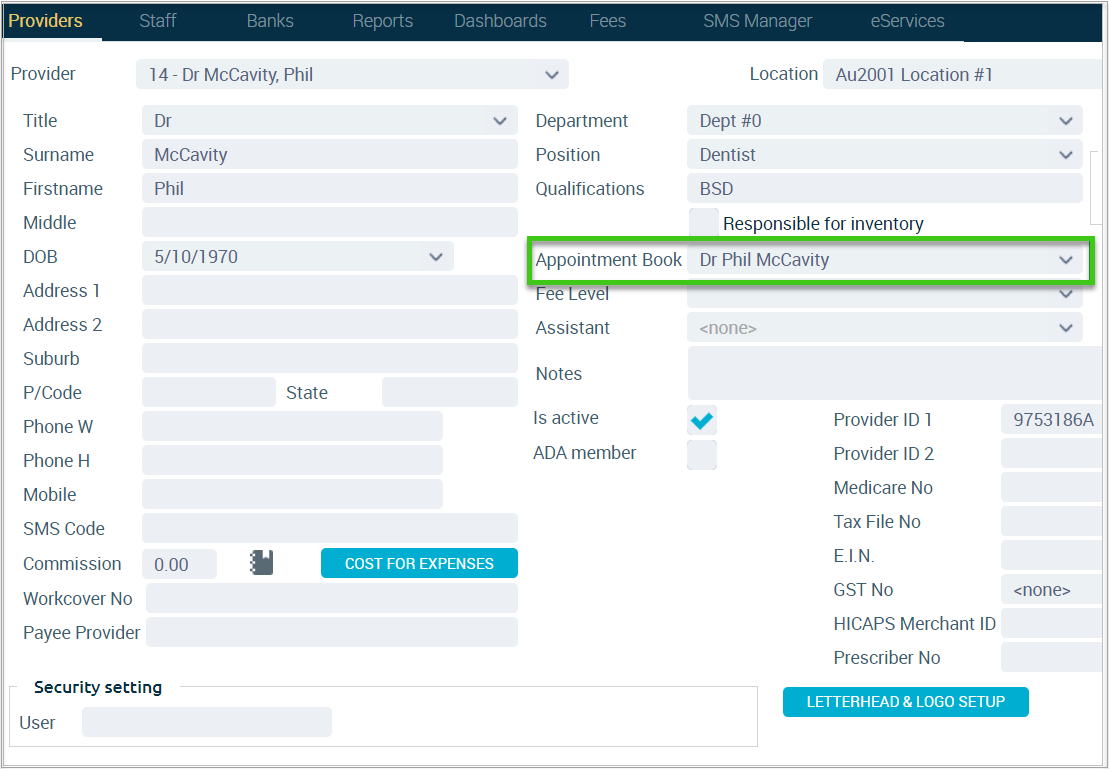1109x769 pixels.
Task: Click the Provider ID 1 field
Action: tap(1052, 420)
